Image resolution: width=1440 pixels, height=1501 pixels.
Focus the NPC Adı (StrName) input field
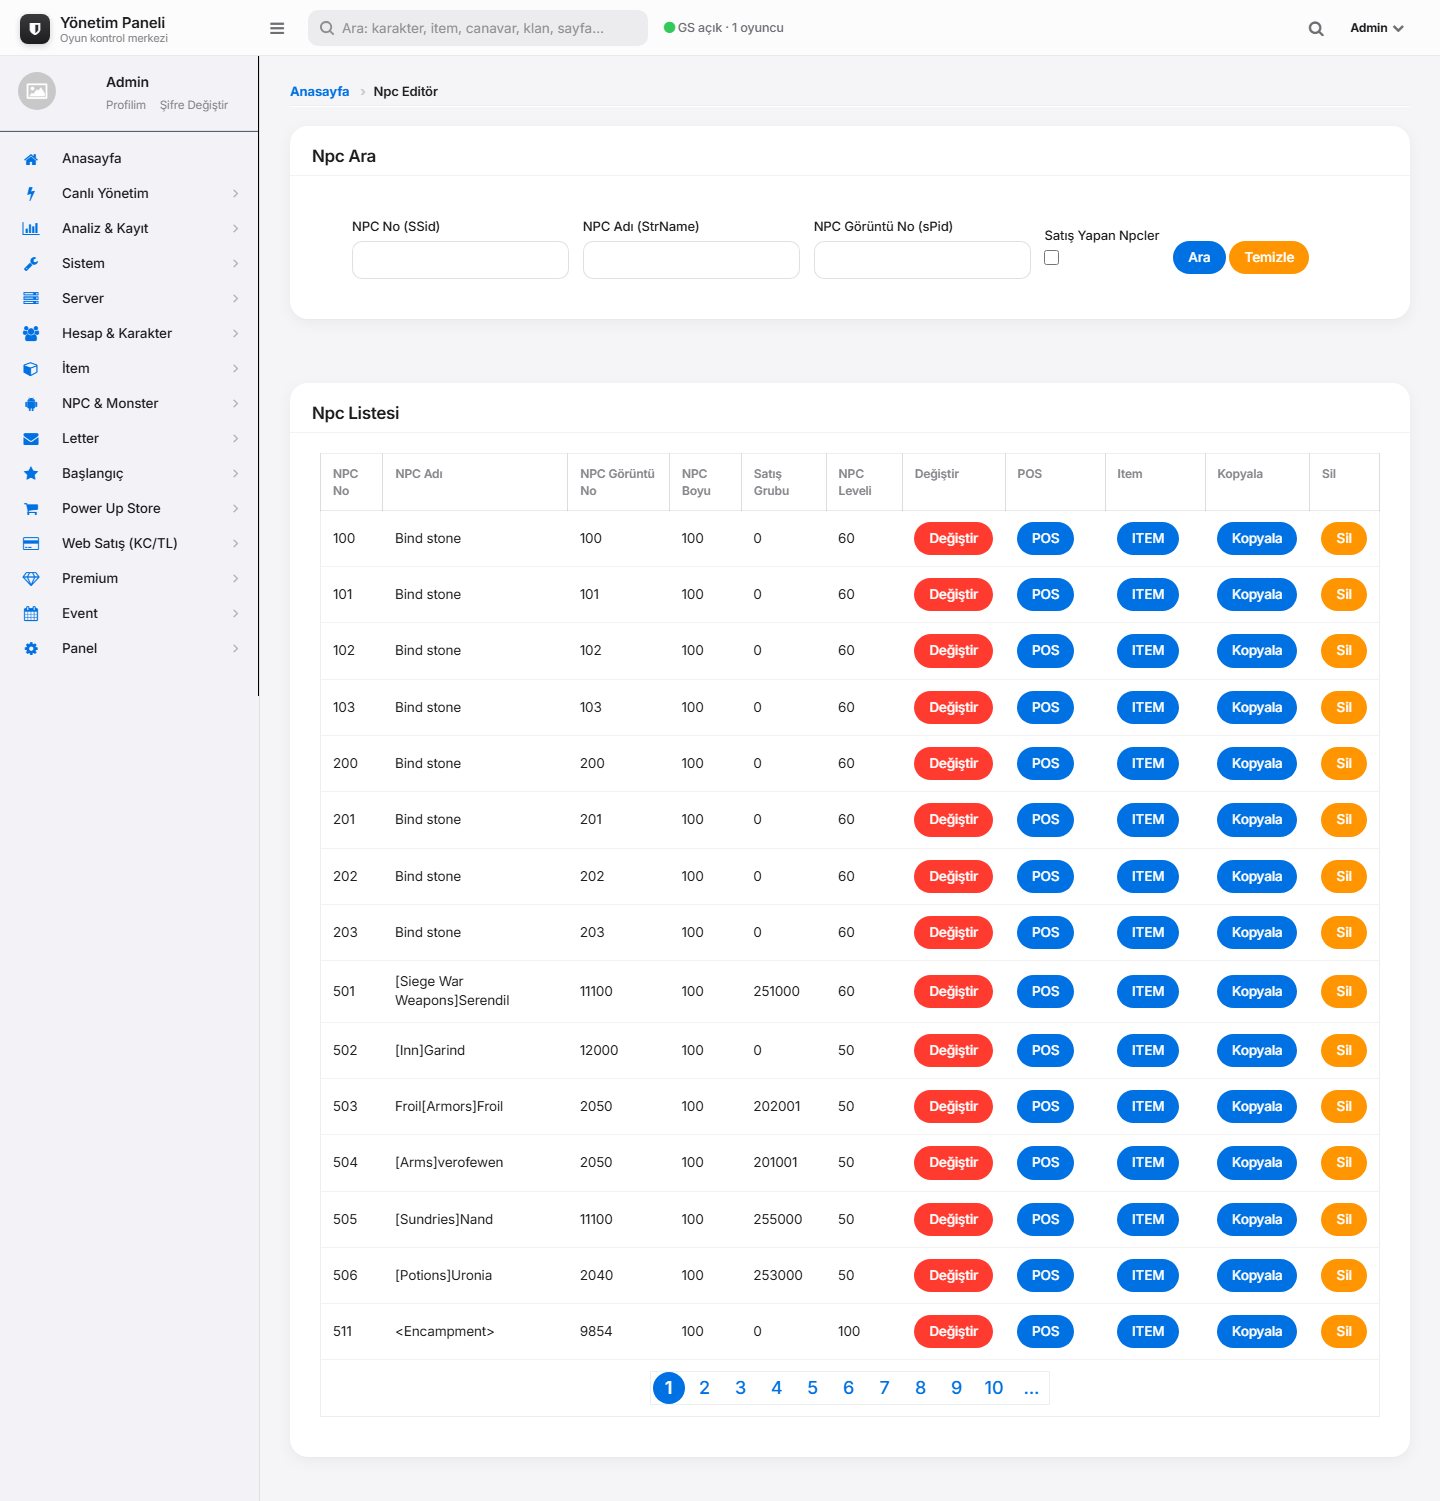(691, 260)
